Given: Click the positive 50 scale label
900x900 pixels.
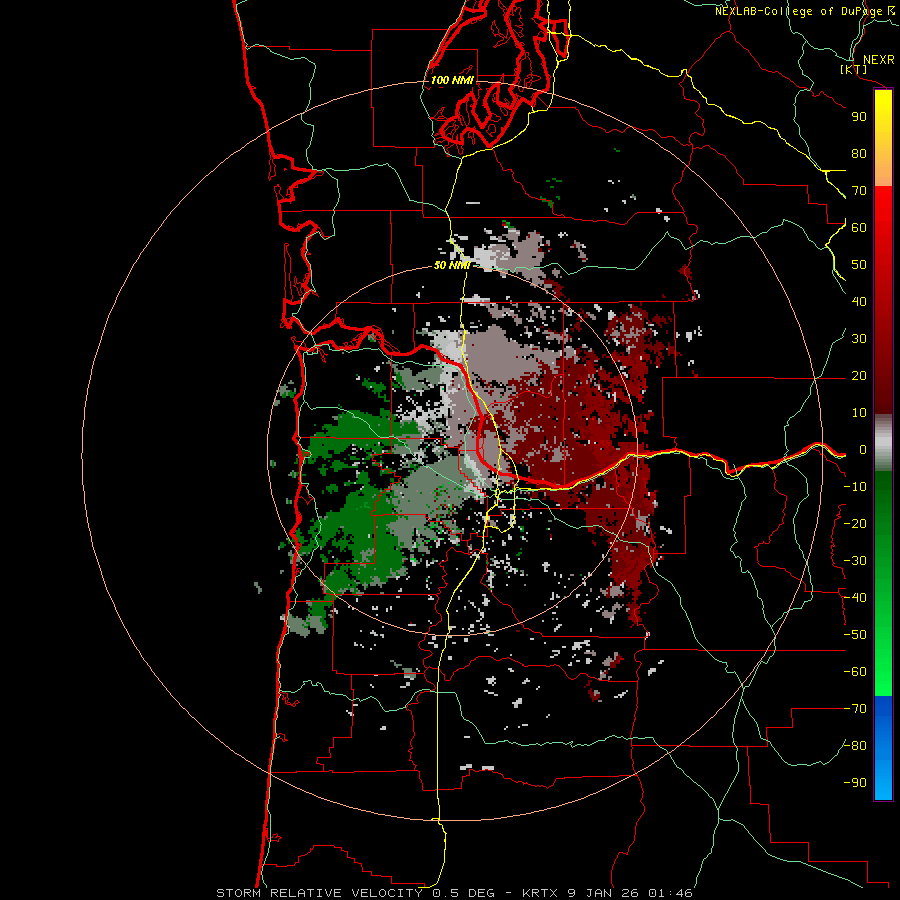Looking at the screenshot, I should pos(859,265).
